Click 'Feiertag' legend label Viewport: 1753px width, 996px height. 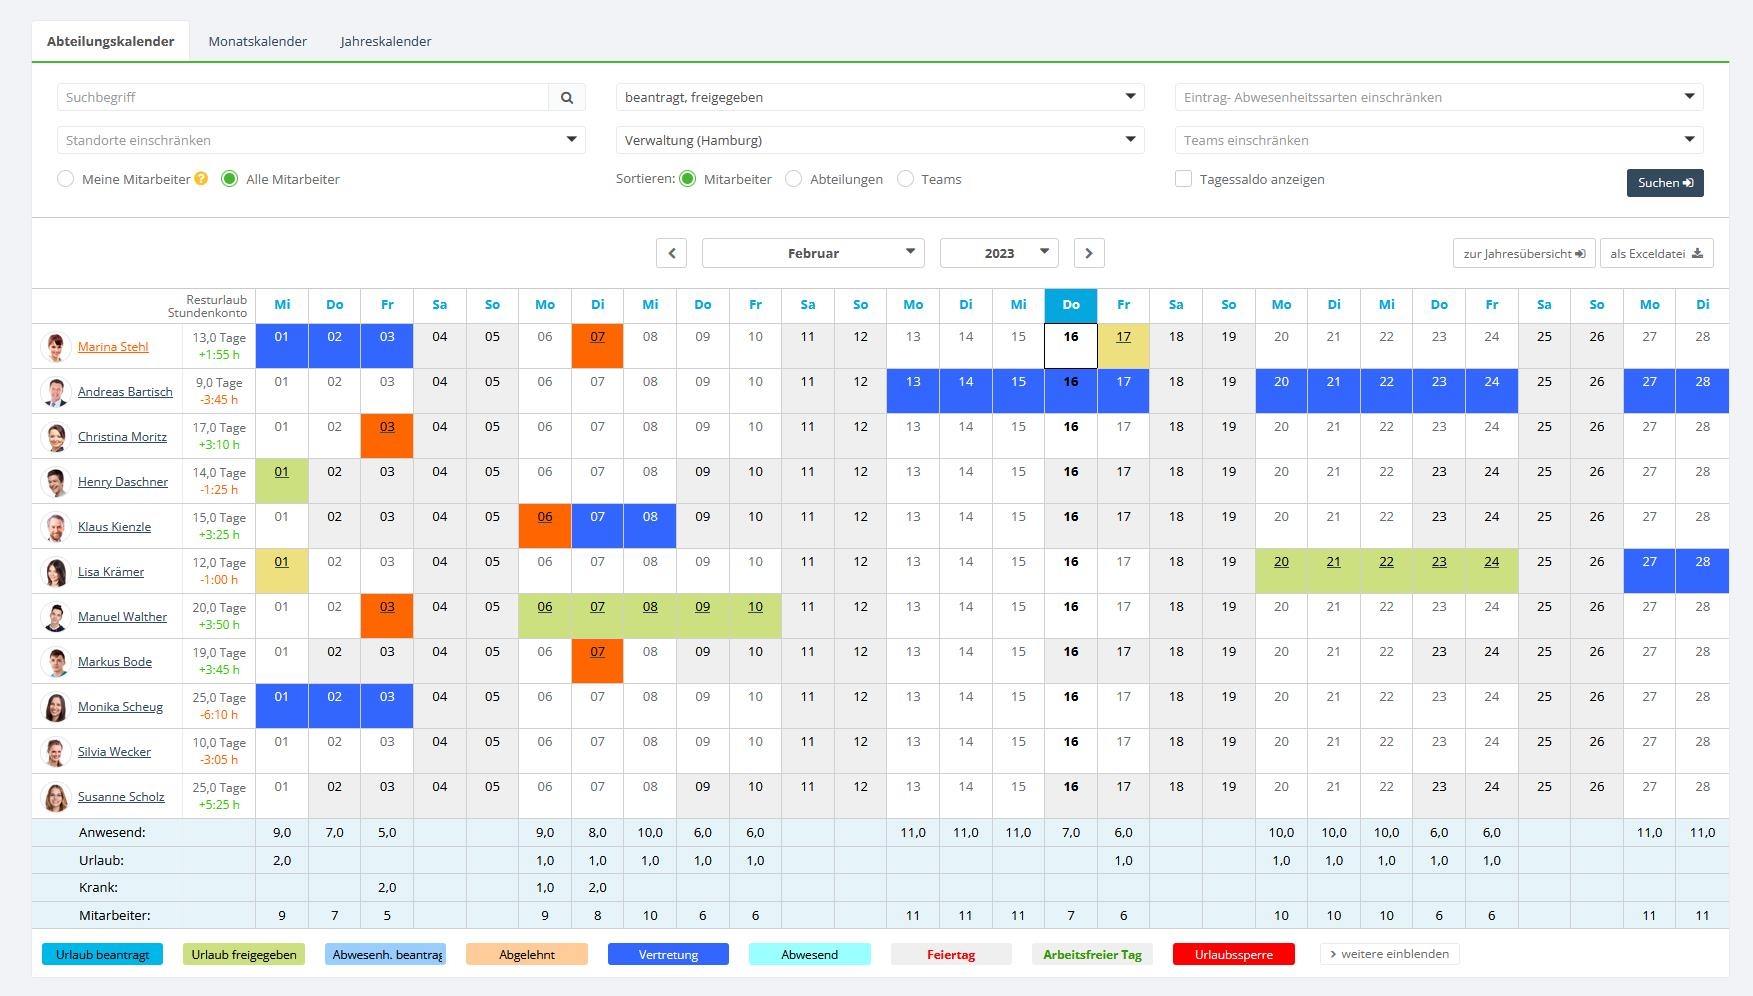(951, 955)
